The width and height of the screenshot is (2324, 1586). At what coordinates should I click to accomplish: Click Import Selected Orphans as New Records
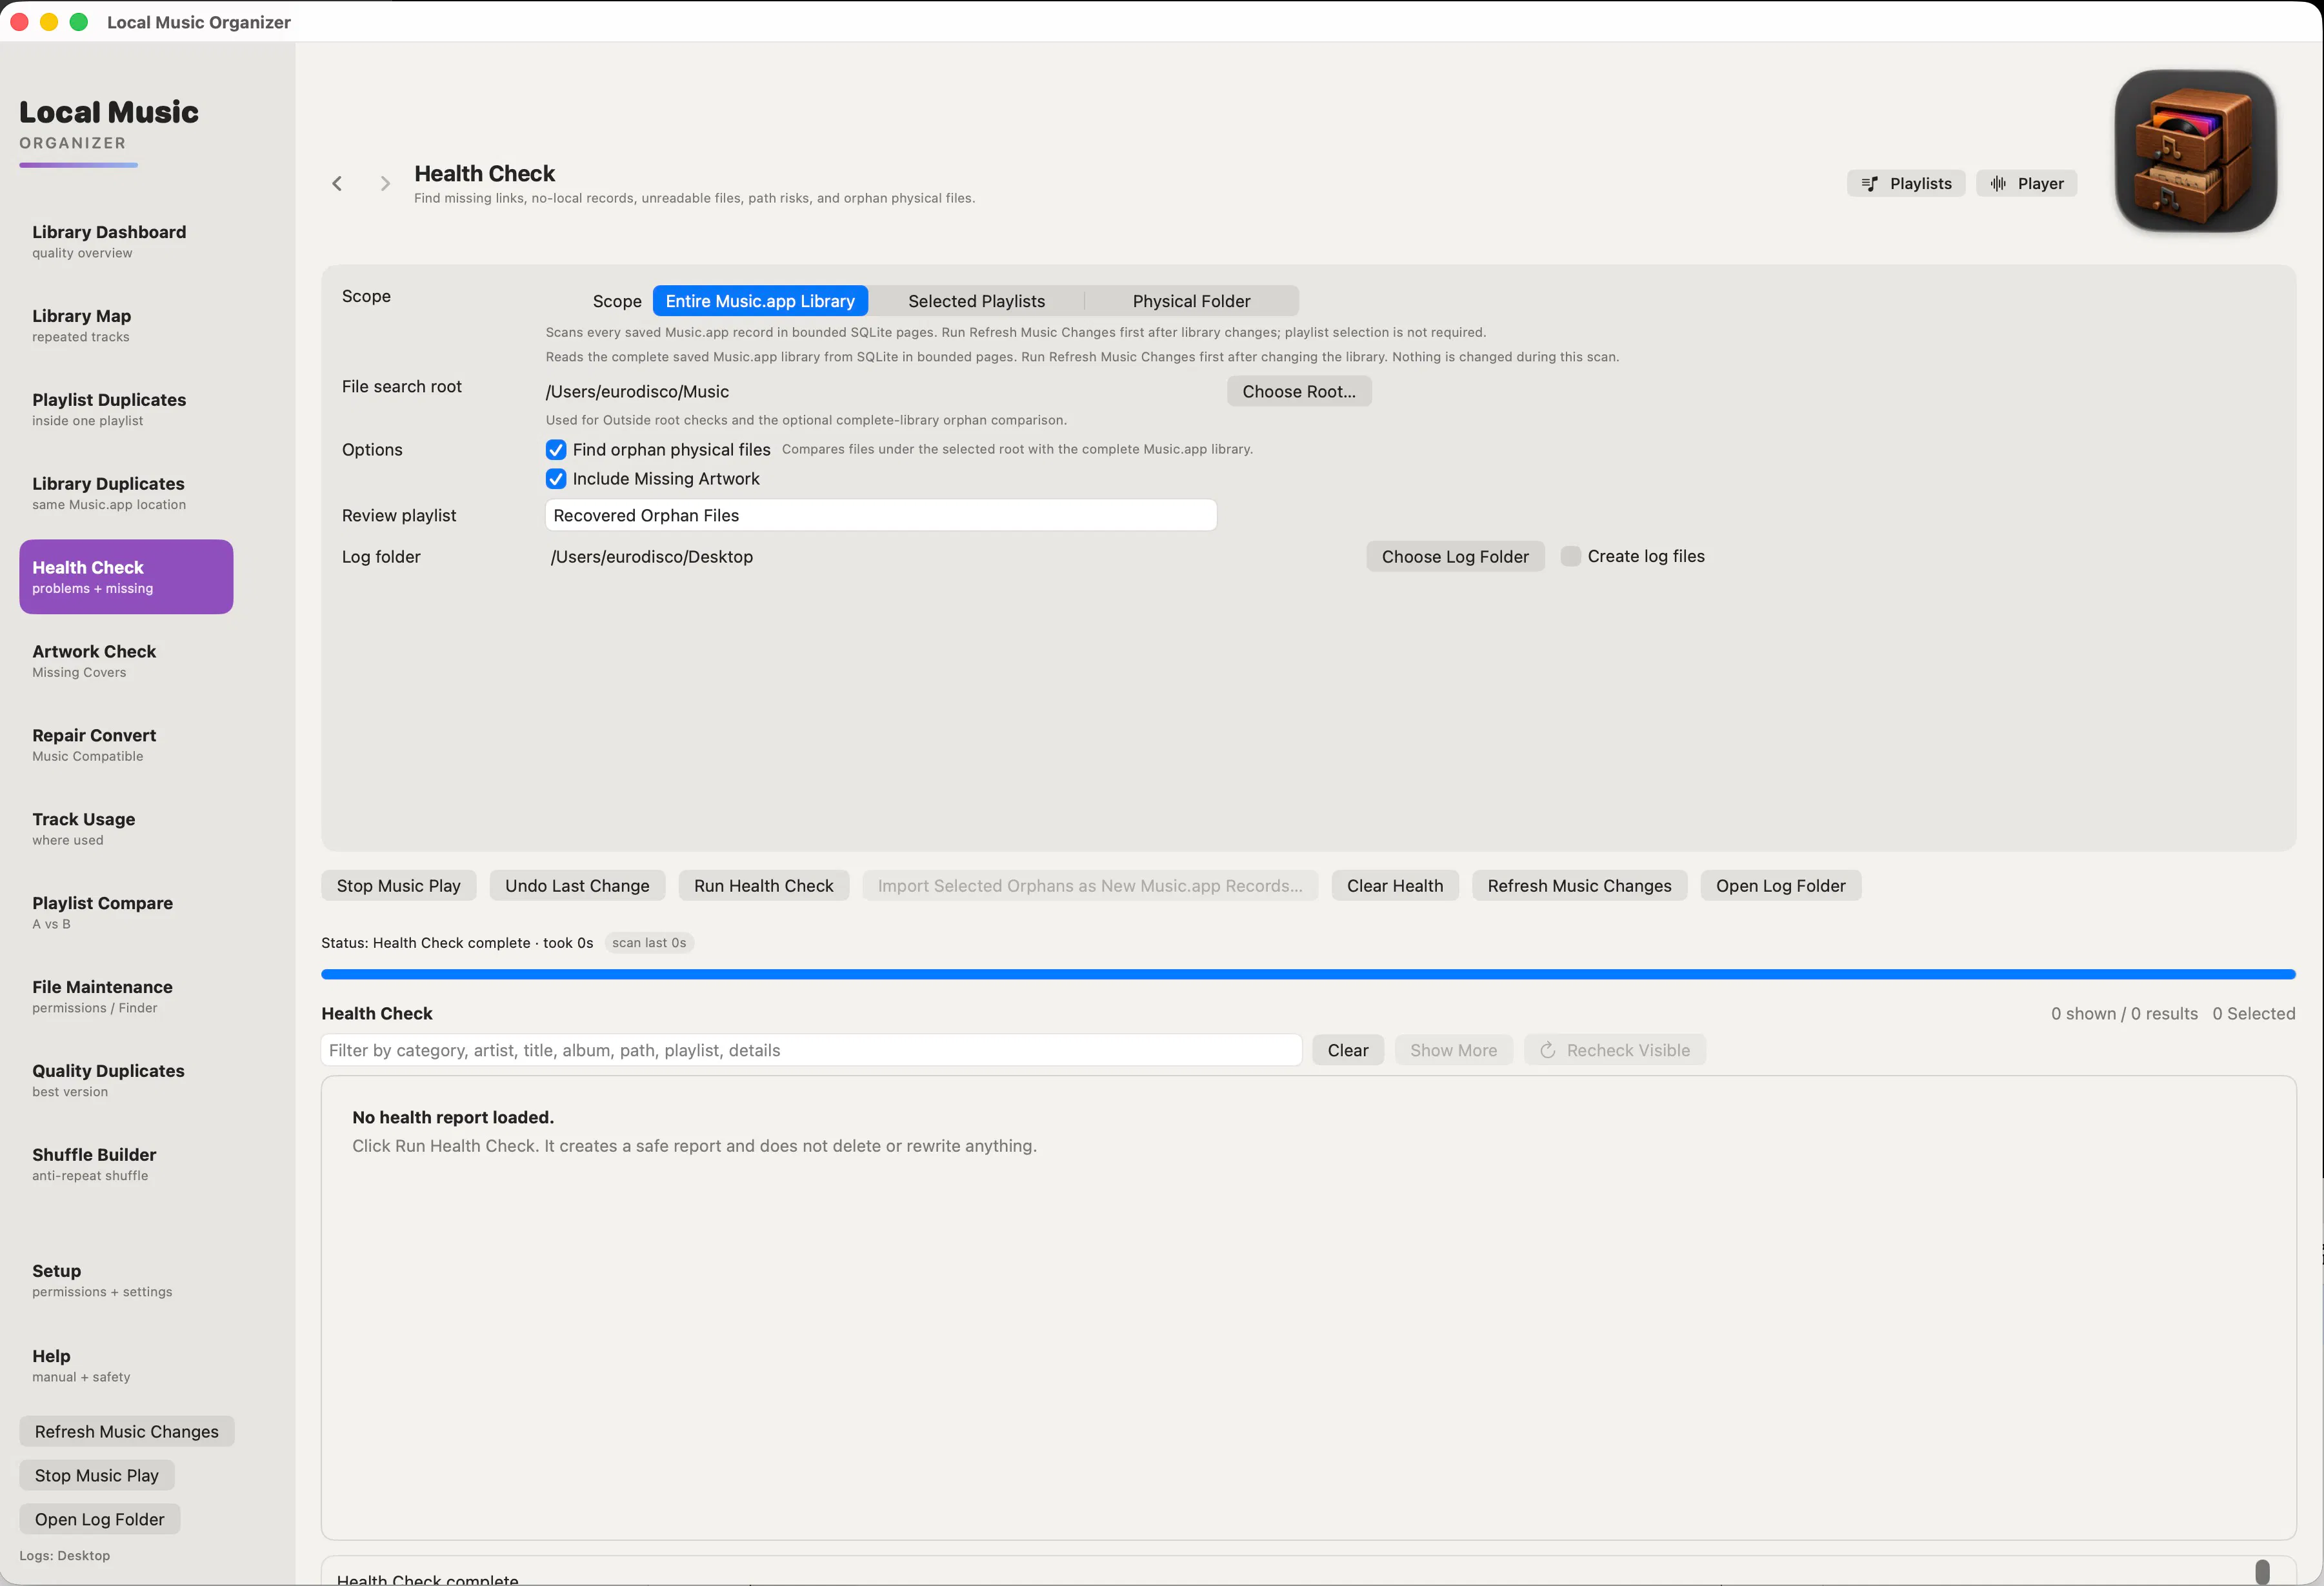pos(1090,886)
